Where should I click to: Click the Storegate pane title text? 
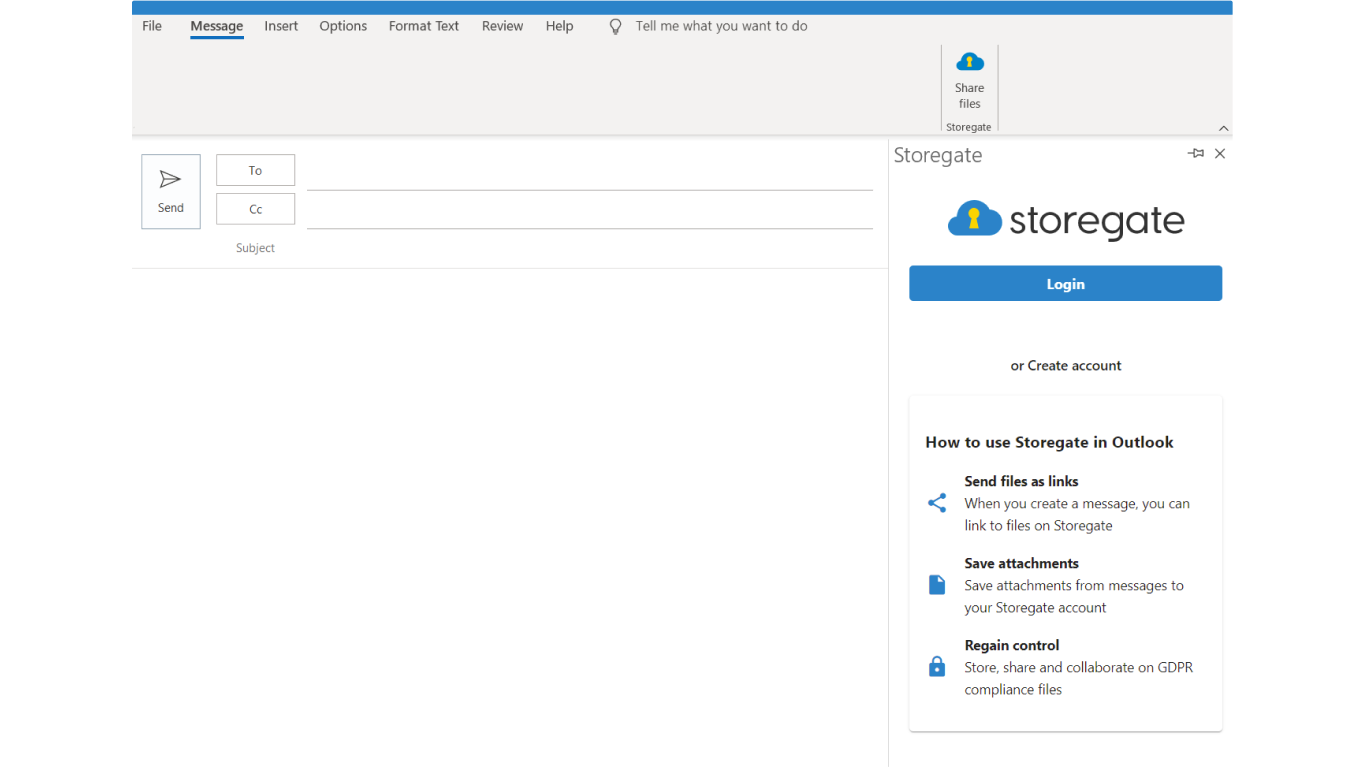tap(938, 155)
